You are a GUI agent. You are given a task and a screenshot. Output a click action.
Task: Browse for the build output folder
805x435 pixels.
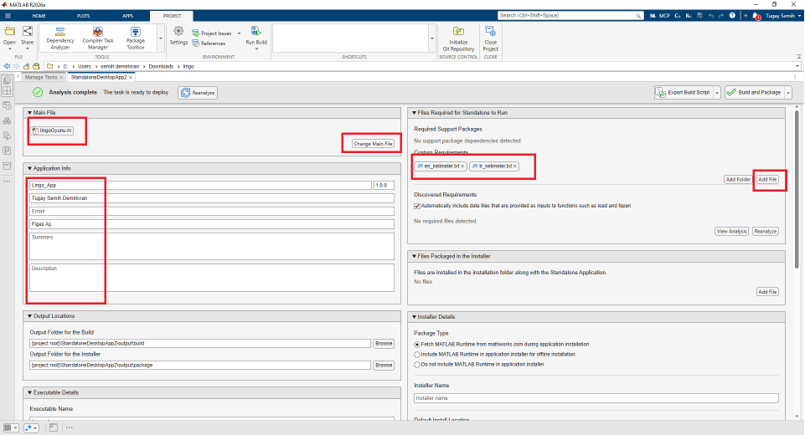pos(384,344)
